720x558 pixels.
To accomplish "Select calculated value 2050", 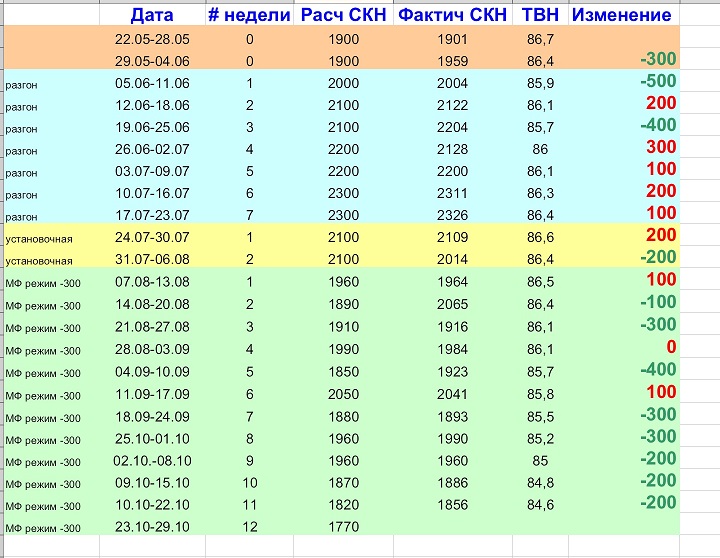I will pos(343,395).
